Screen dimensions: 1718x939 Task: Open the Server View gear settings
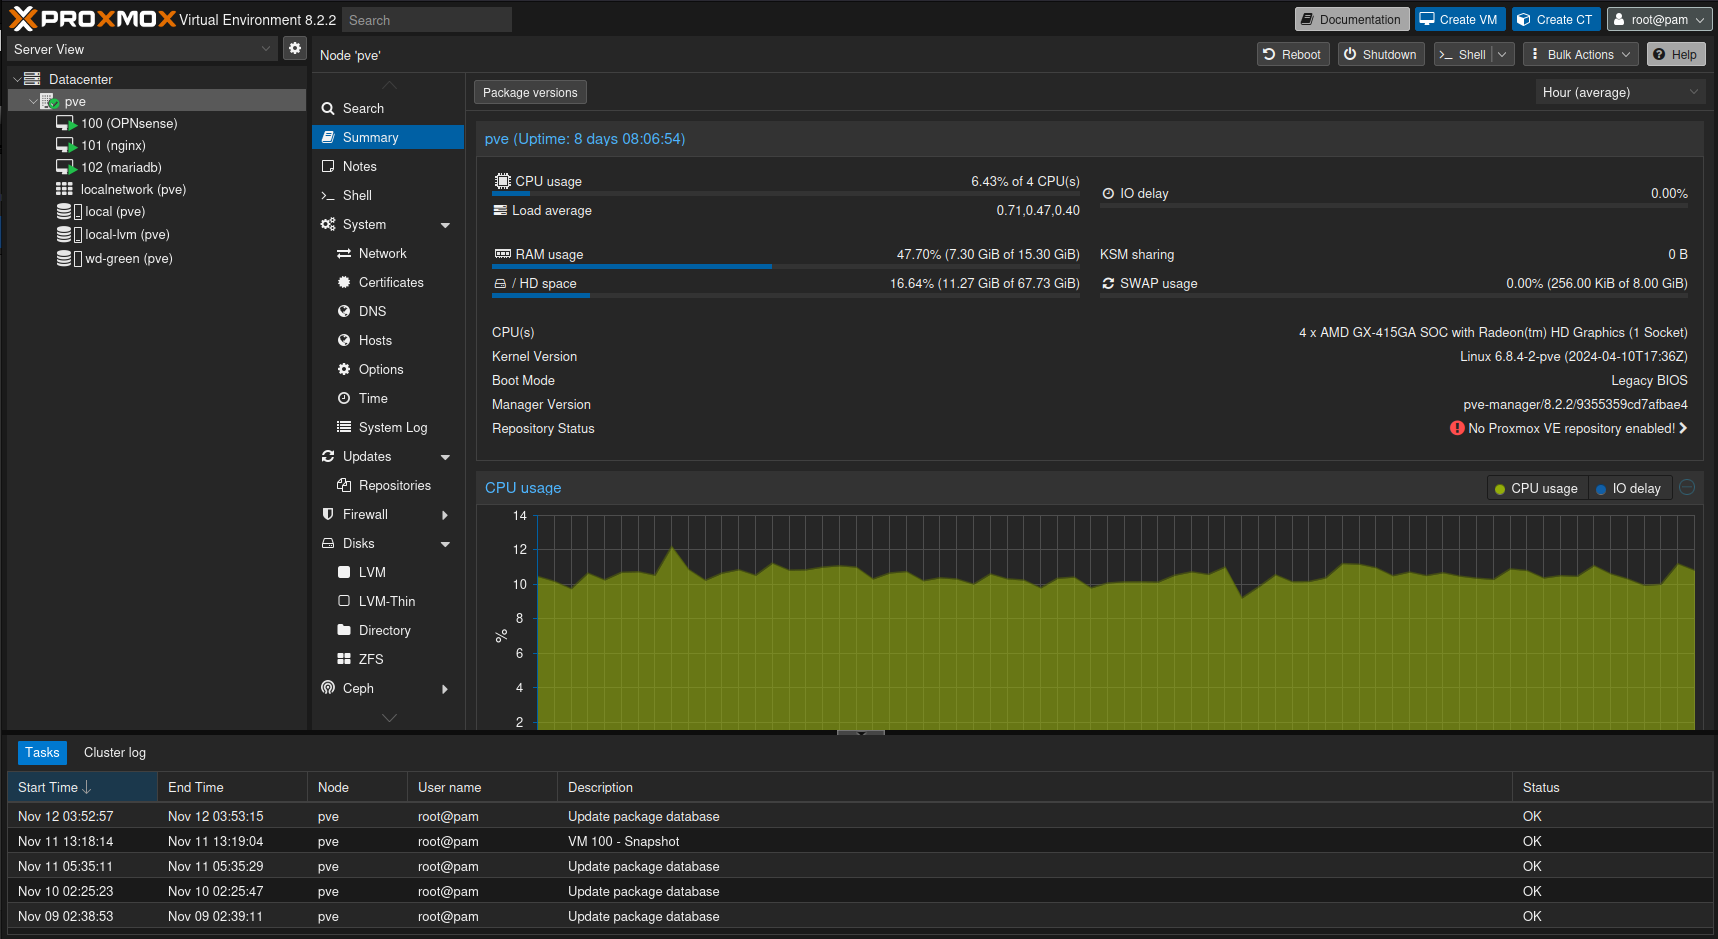tap(295, 48)
